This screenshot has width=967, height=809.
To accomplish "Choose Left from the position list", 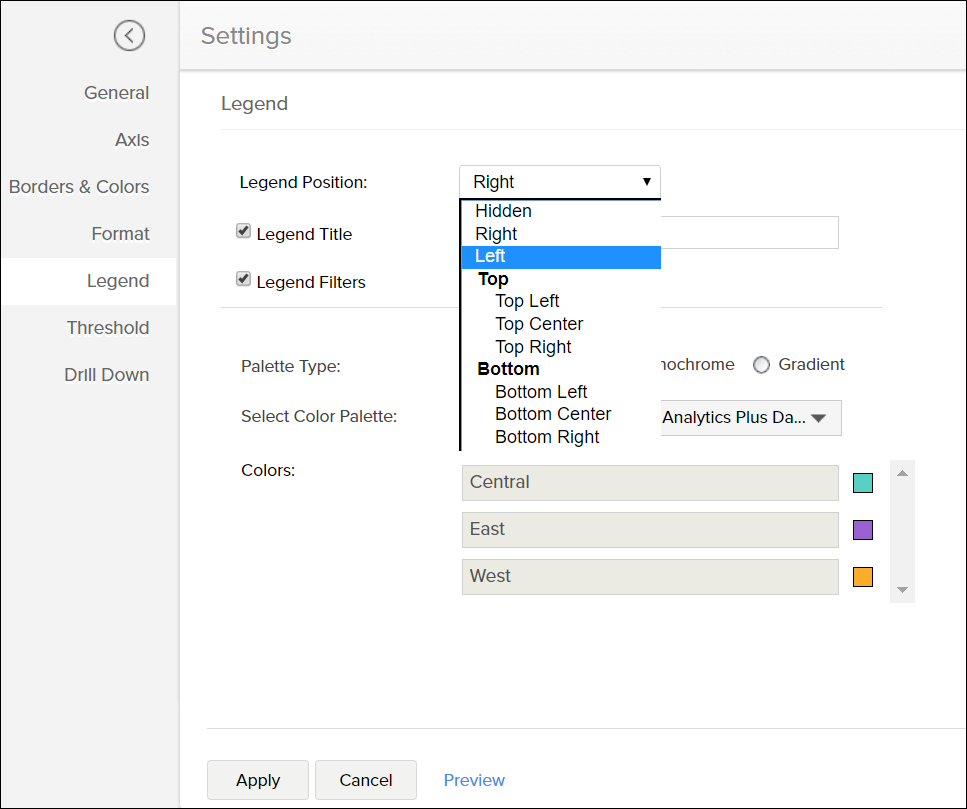I will coord(490,256).
